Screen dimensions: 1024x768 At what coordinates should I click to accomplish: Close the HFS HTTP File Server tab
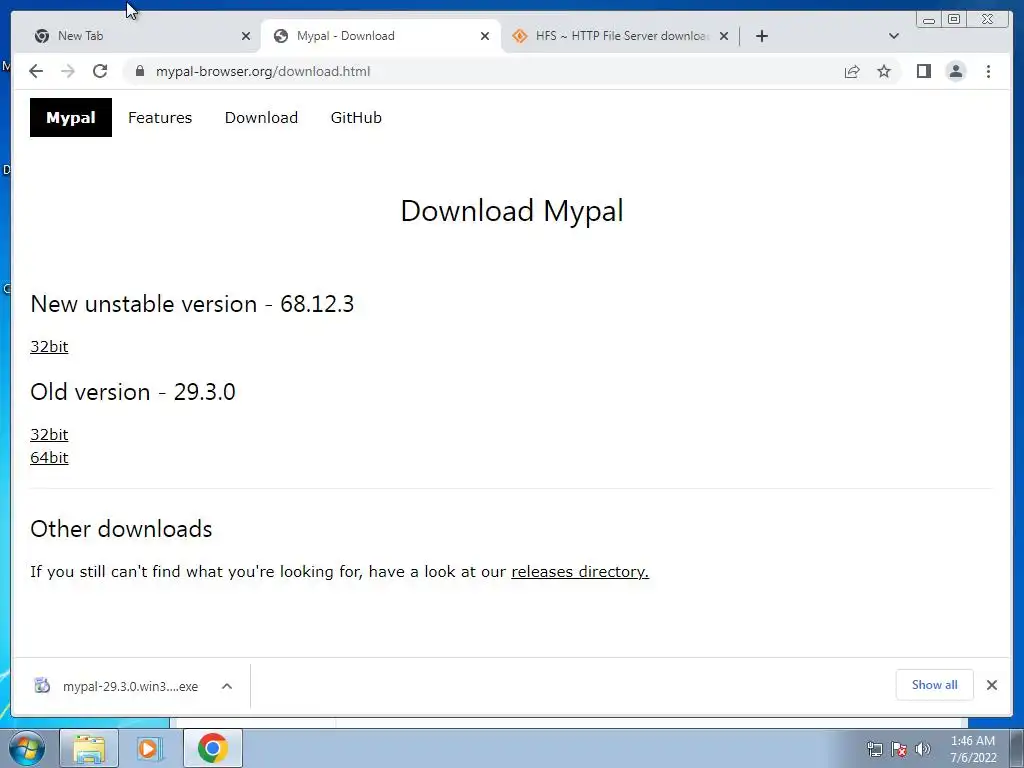click(724, 36)
